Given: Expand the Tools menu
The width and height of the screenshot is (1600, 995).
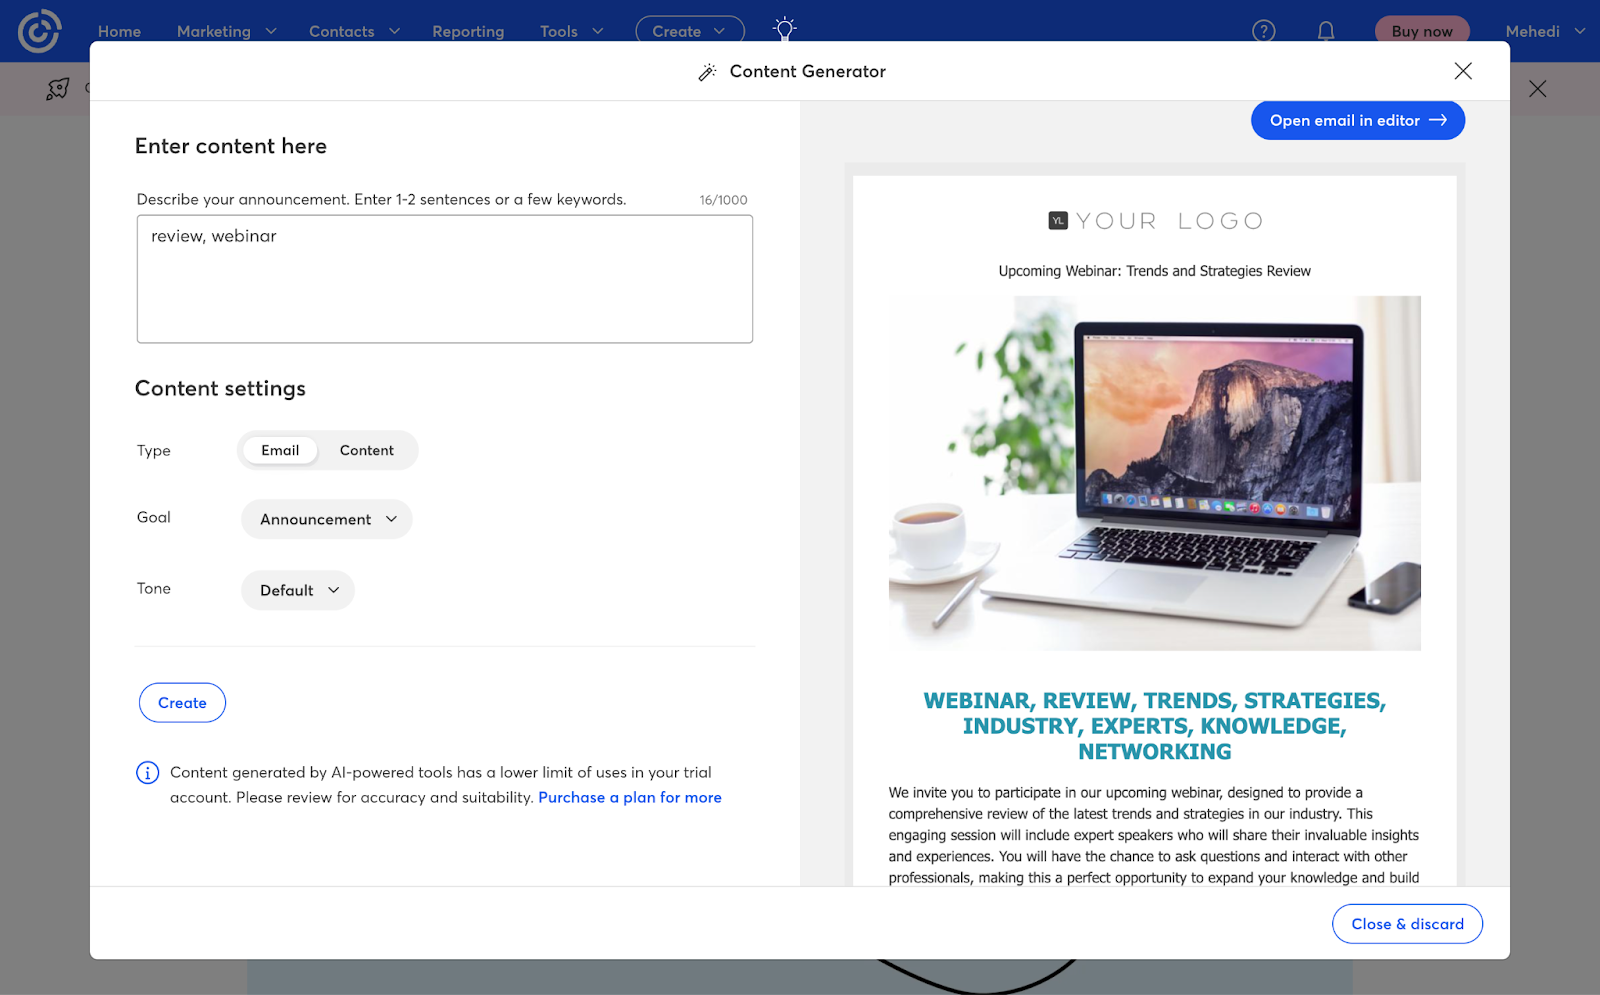Looking at the screenshot, I should [571, 31].
